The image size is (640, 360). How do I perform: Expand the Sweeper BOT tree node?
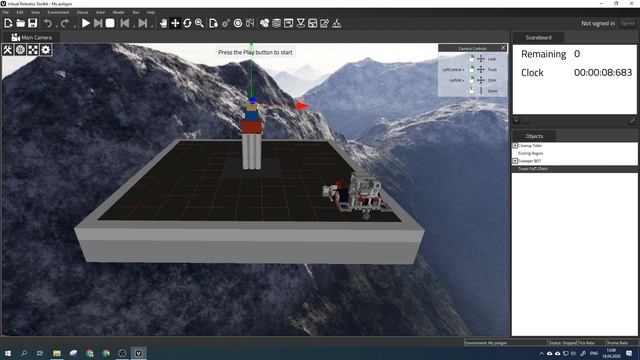pyautogui.click(x=515, y=161)
